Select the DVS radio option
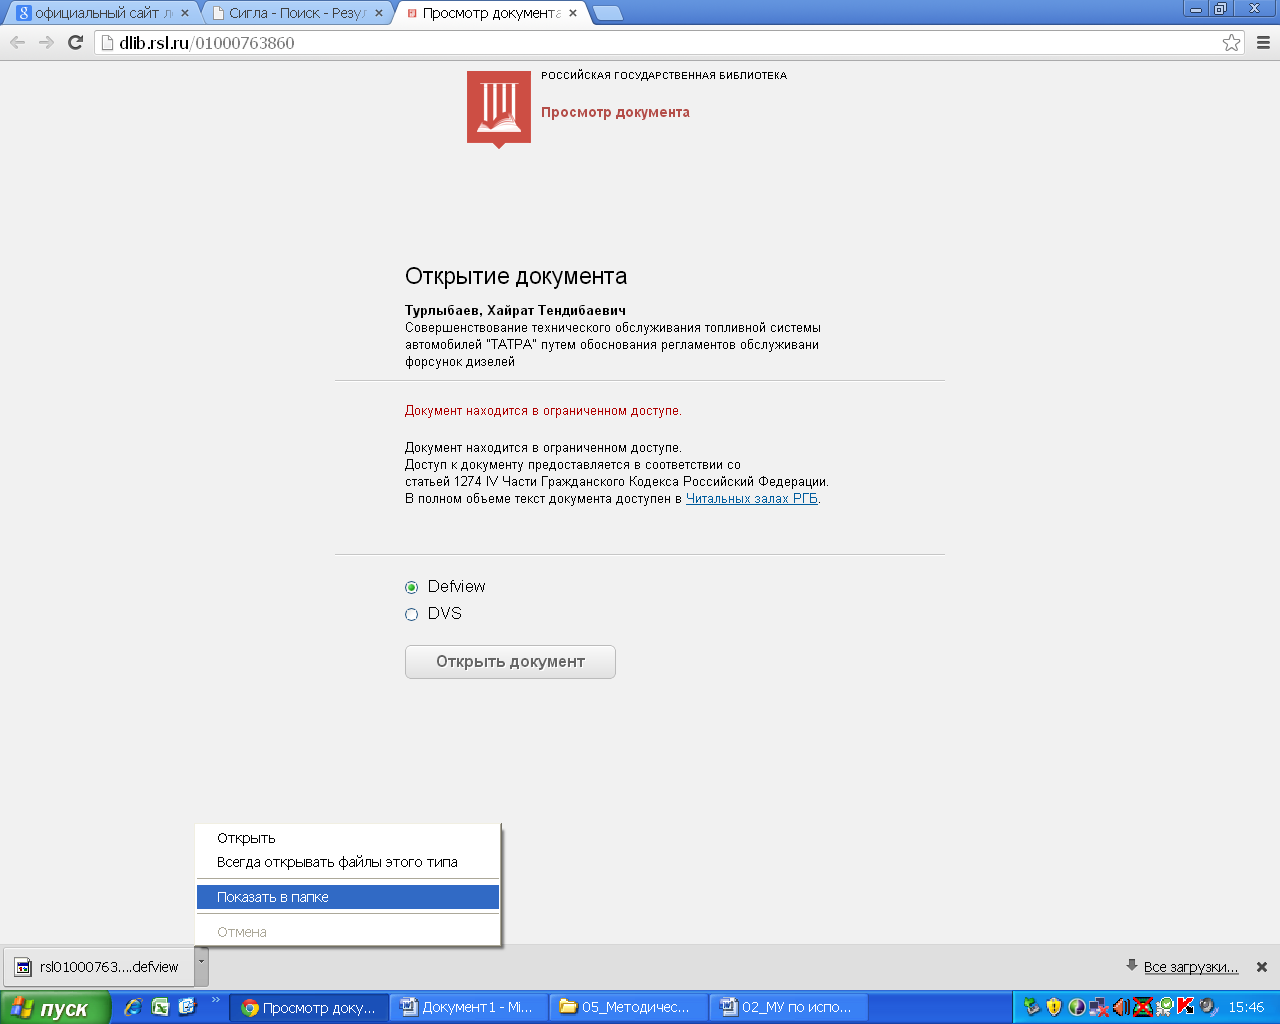The height and width of the screenshot is (1024, 1280). click(x=411, y=614)
